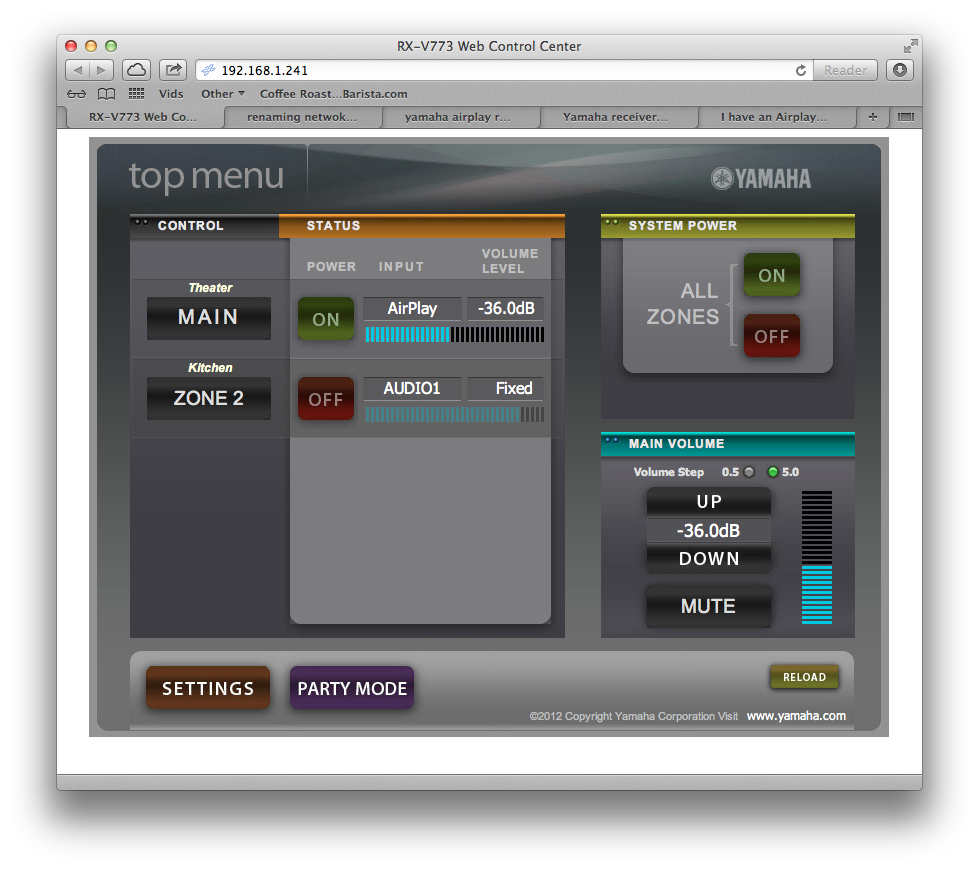Image resolution: width=979 pixels, height=869 pixels.
Task: Go forward with browser forward arrow
Action: [101, 70]
